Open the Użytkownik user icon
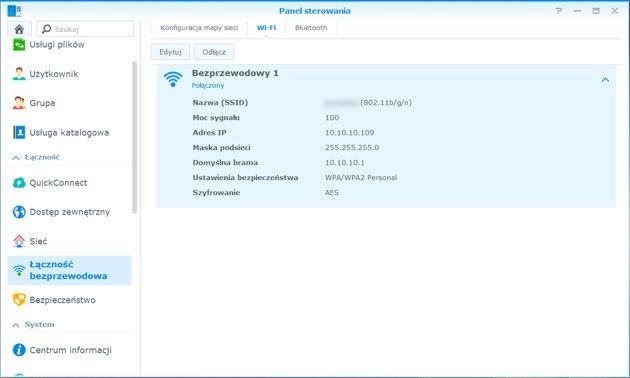 [x=19, y=74]
